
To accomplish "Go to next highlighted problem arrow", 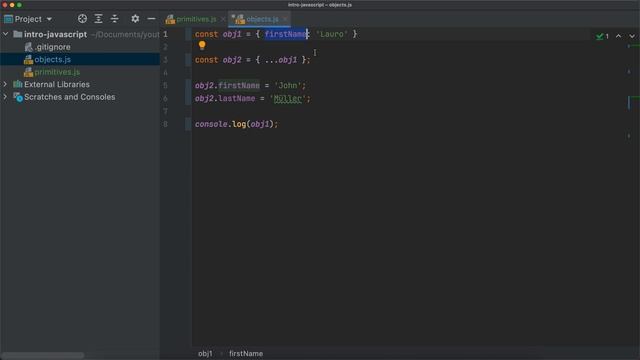I will tap(632, 36).
